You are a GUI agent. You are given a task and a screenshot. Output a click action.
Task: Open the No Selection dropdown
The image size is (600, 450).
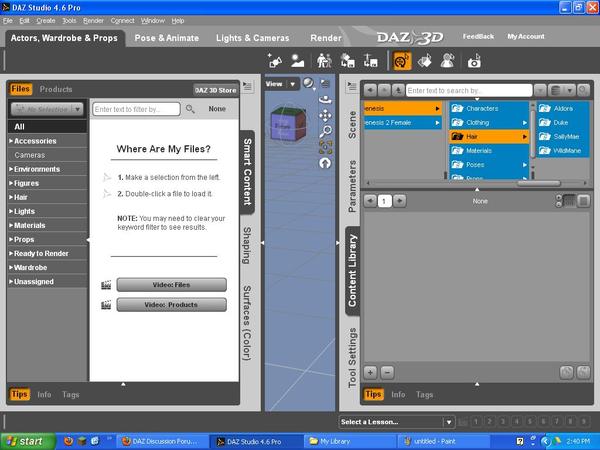point(47,109)
